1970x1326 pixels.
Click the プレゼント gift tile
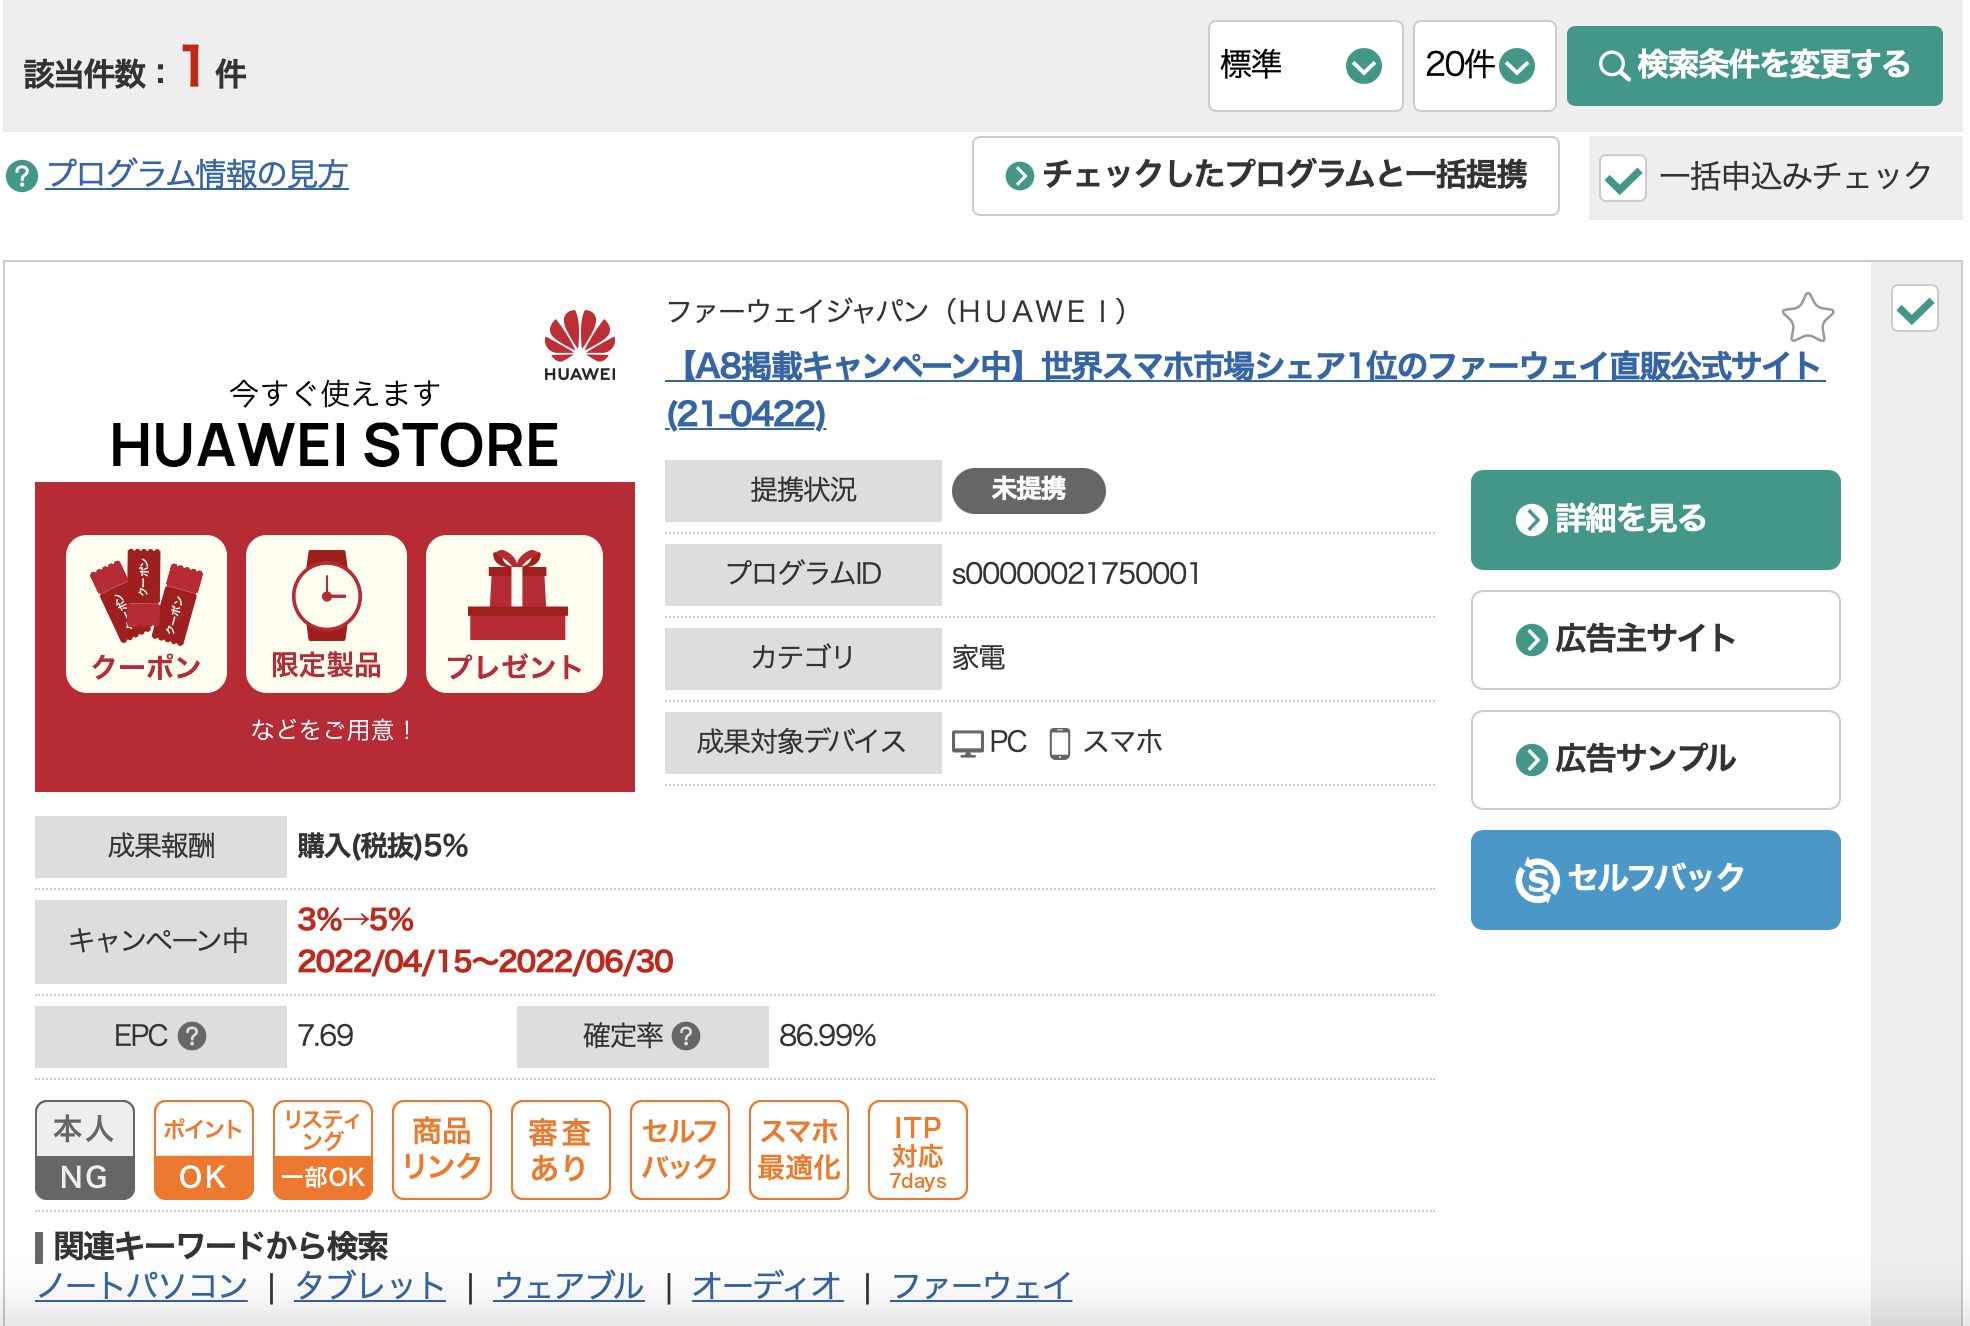click(515, 614)
